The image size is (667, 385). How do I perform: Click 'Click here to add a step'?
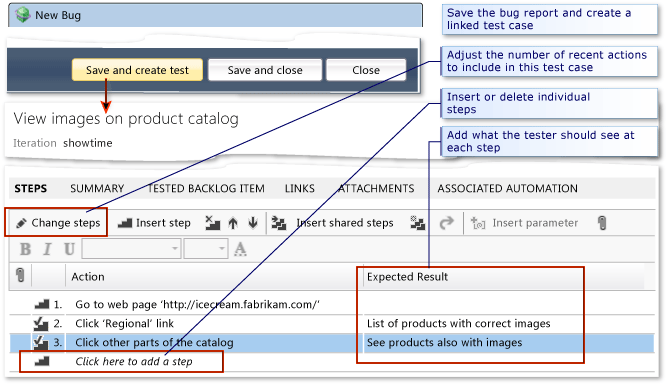click(134, 361)
